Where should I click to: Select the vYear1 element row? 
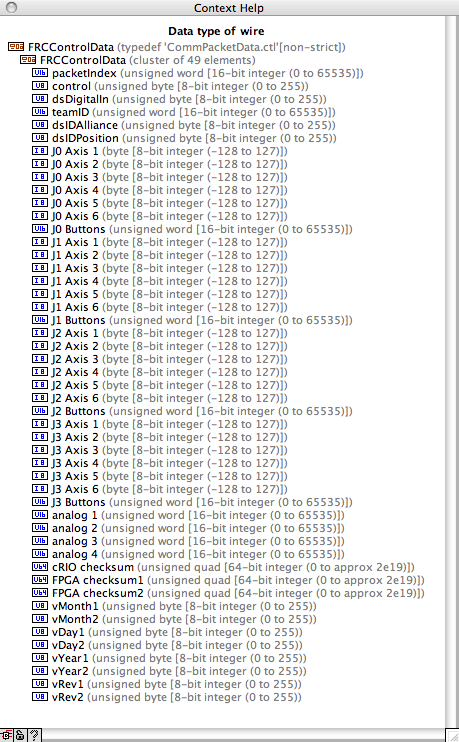click(x=169, y=658)
